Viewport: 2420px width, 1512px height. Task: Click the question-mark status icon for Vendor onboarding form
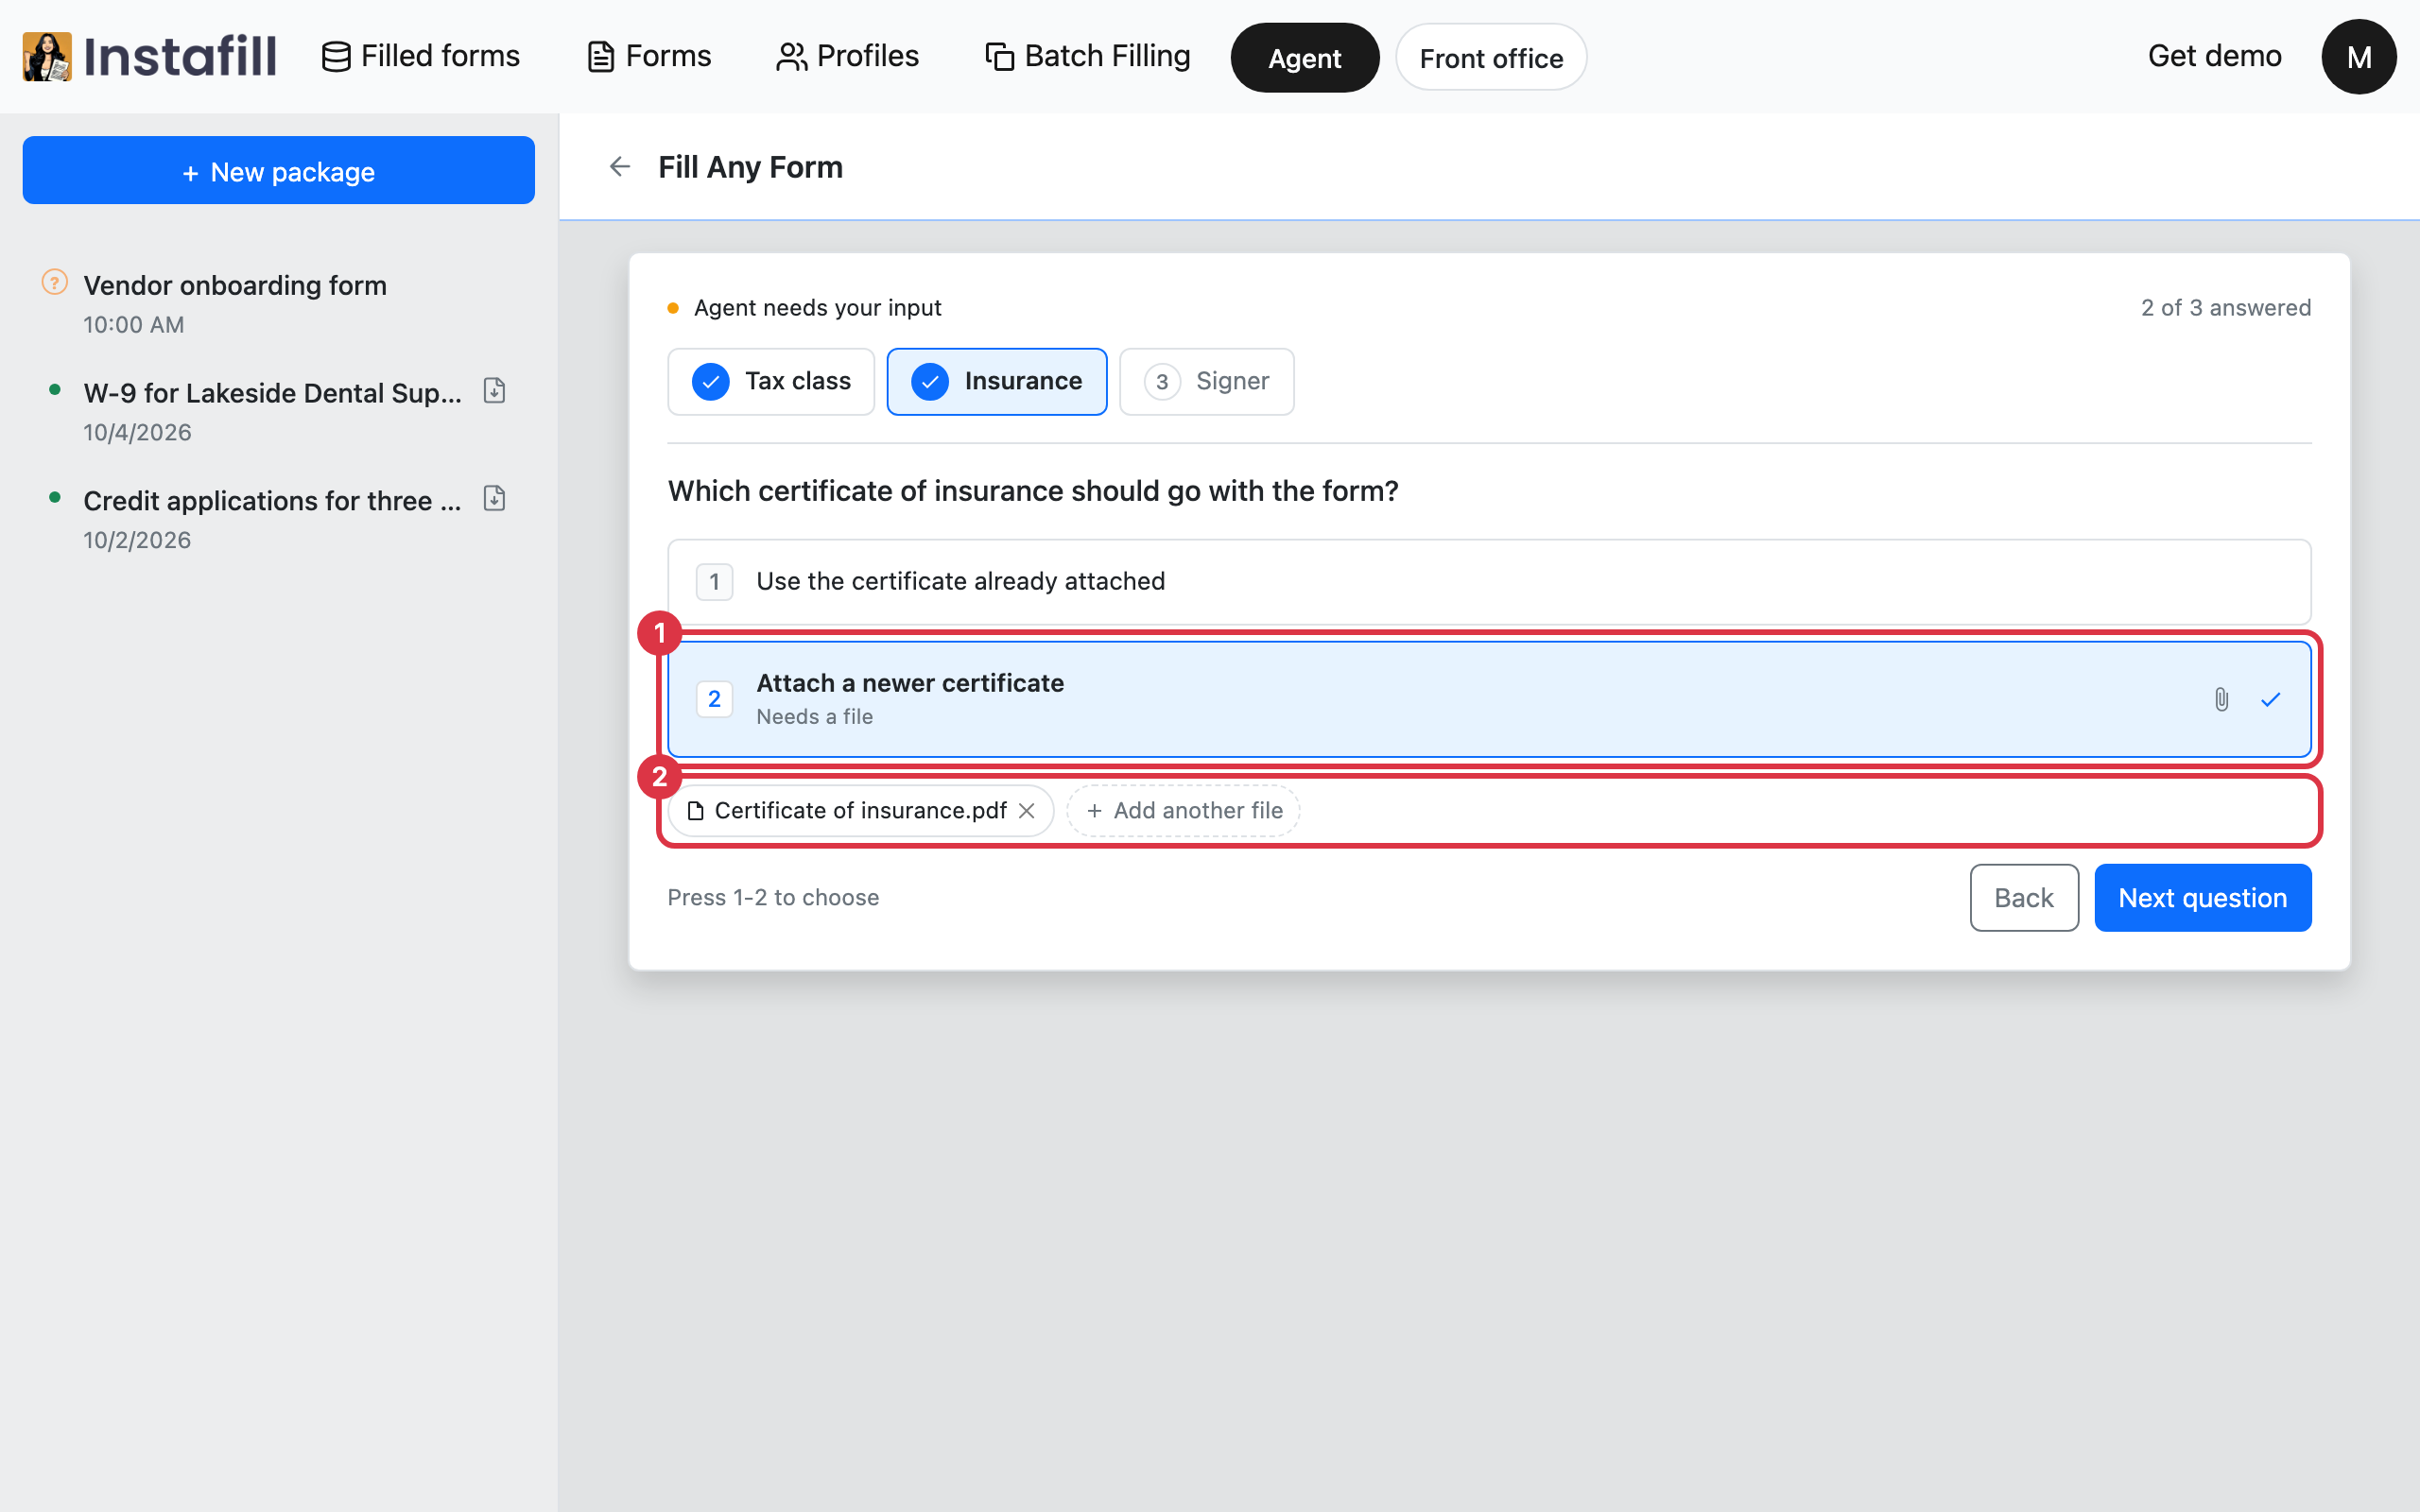[x=55, y=283]
